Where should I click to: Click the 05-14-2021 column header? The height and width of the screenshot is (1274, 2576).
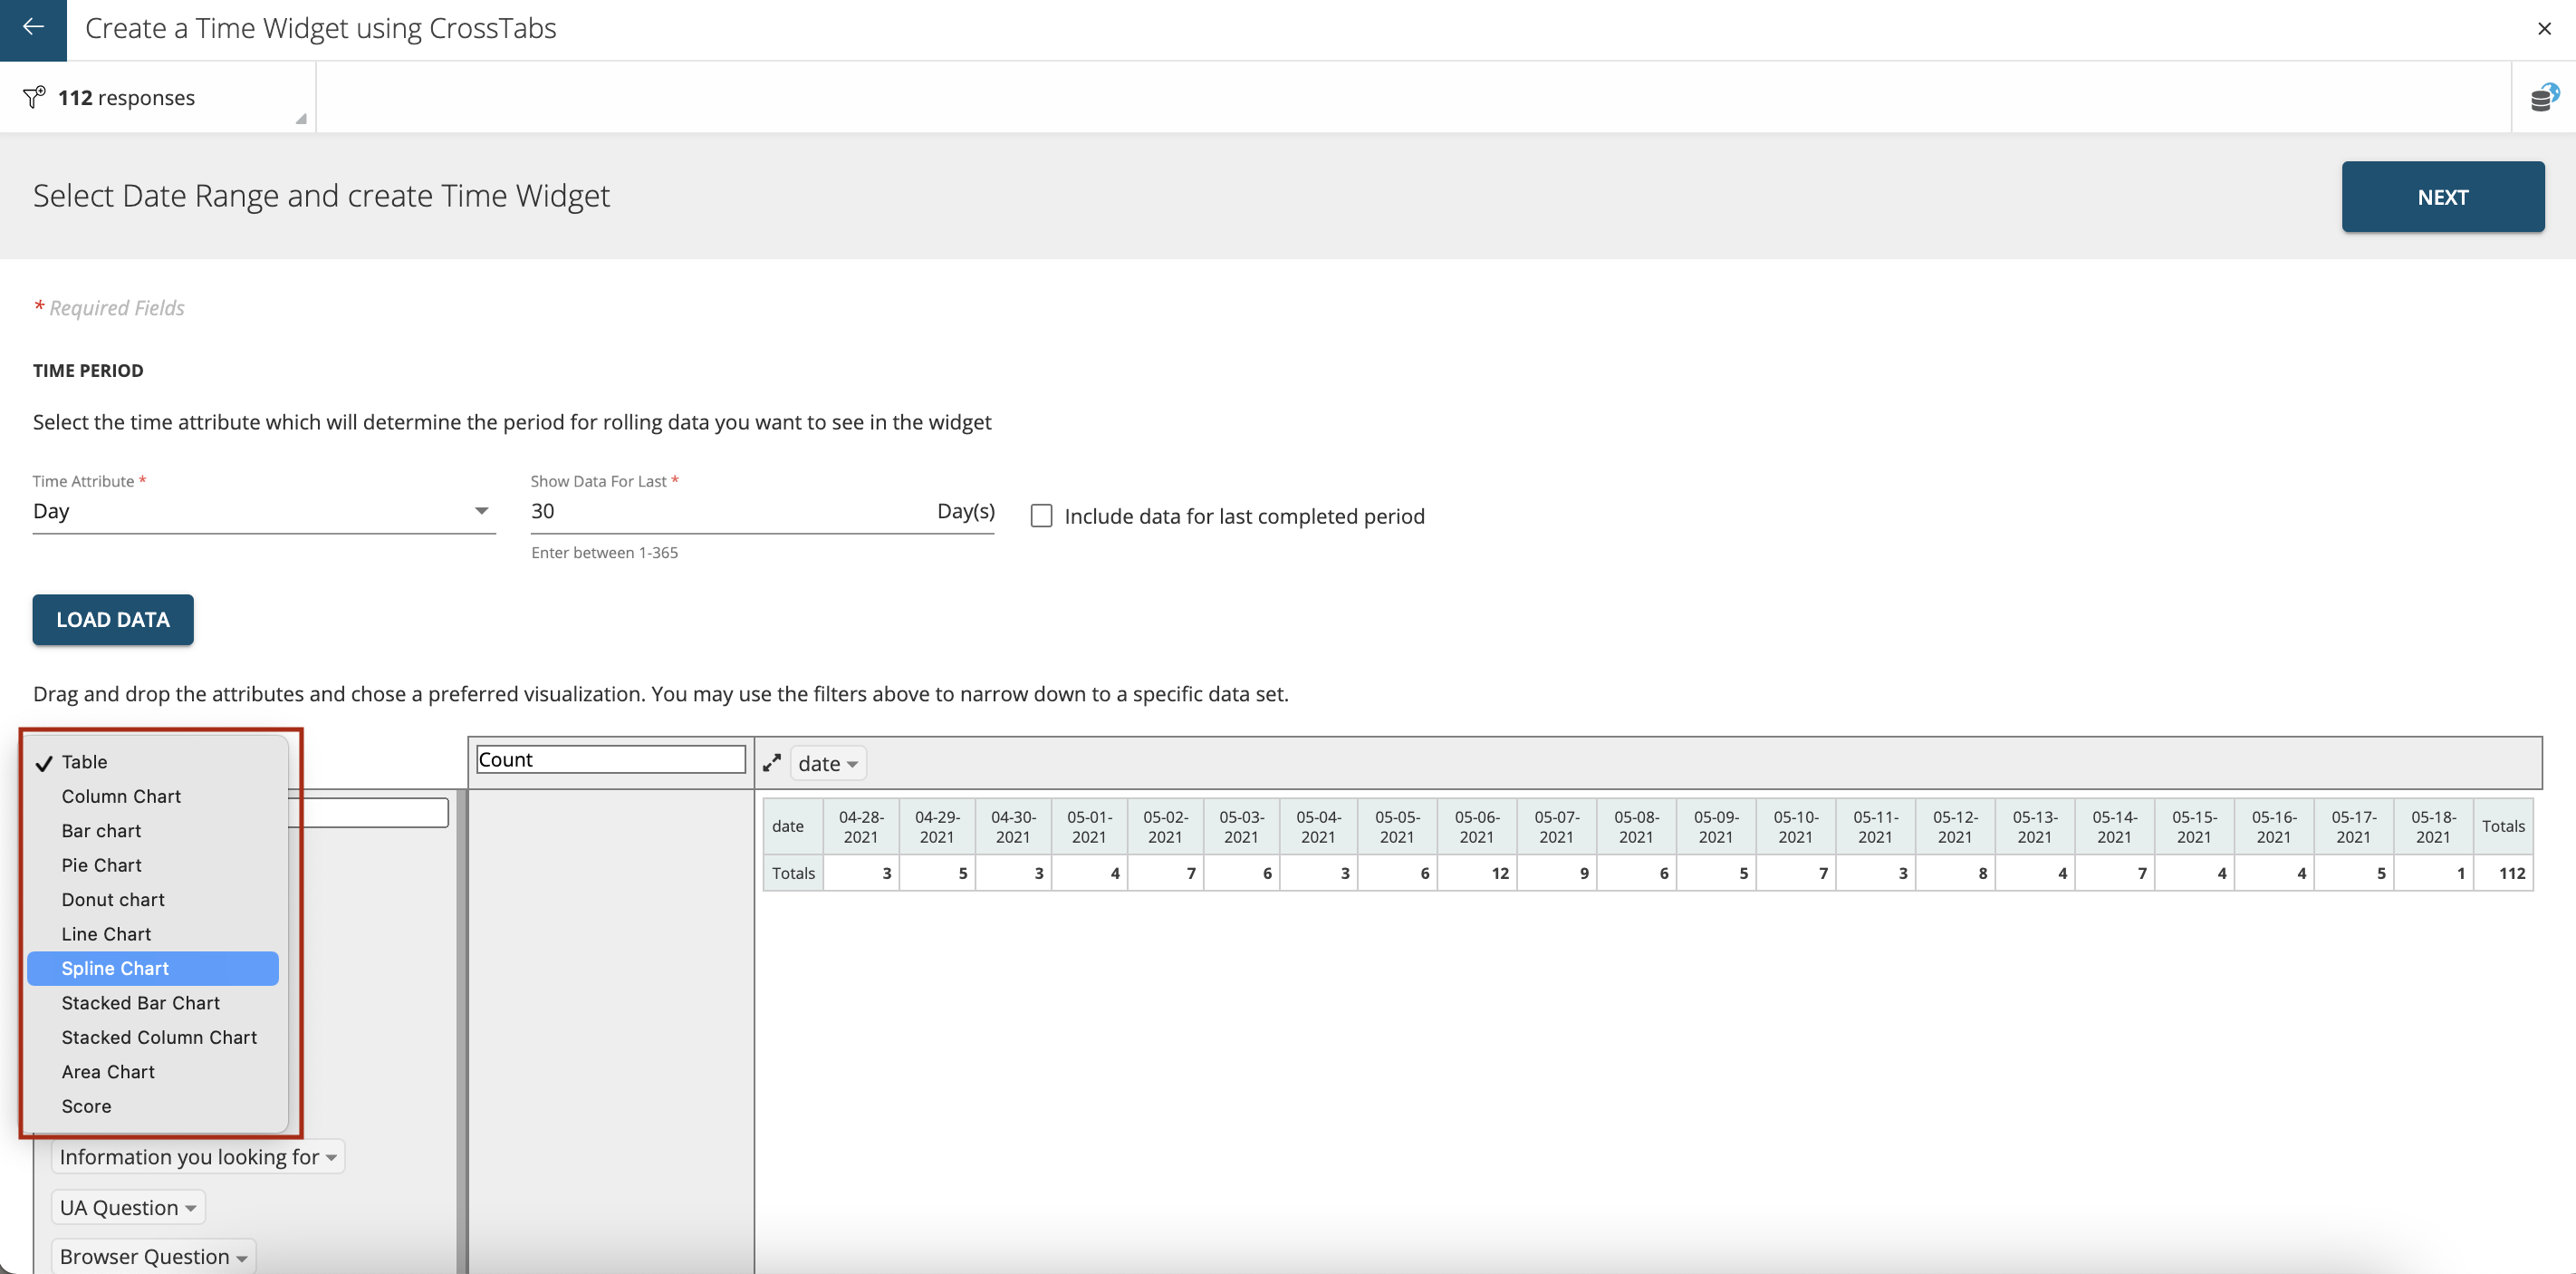point(2114,826)
